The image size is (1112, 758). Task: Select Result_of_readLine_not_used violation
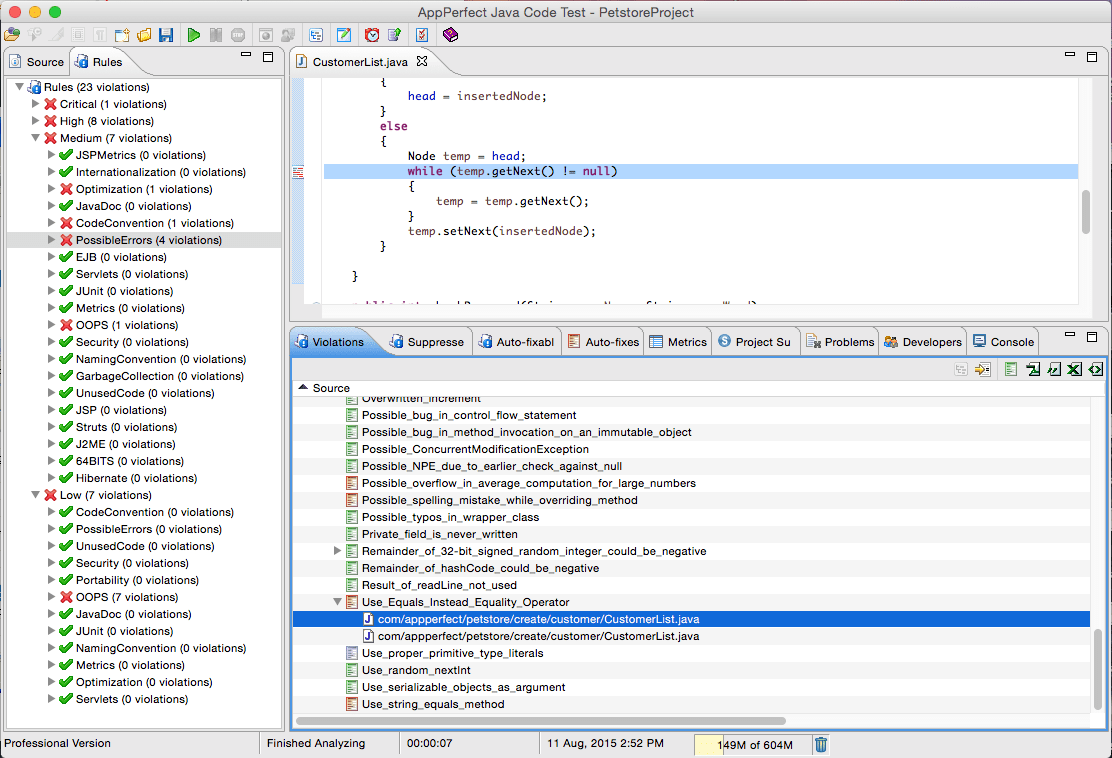click(x=439, y=585)
